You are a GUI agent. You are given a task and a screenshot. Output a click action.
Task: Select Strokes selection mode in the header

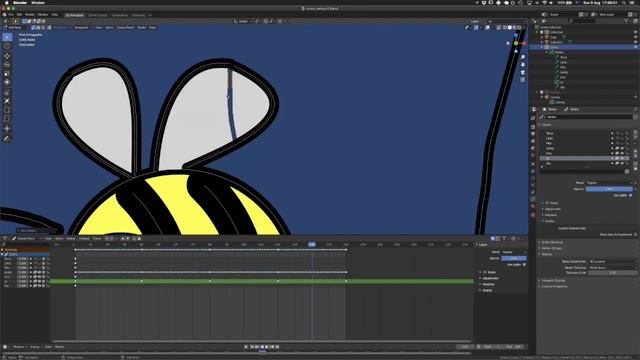[39, 27]
